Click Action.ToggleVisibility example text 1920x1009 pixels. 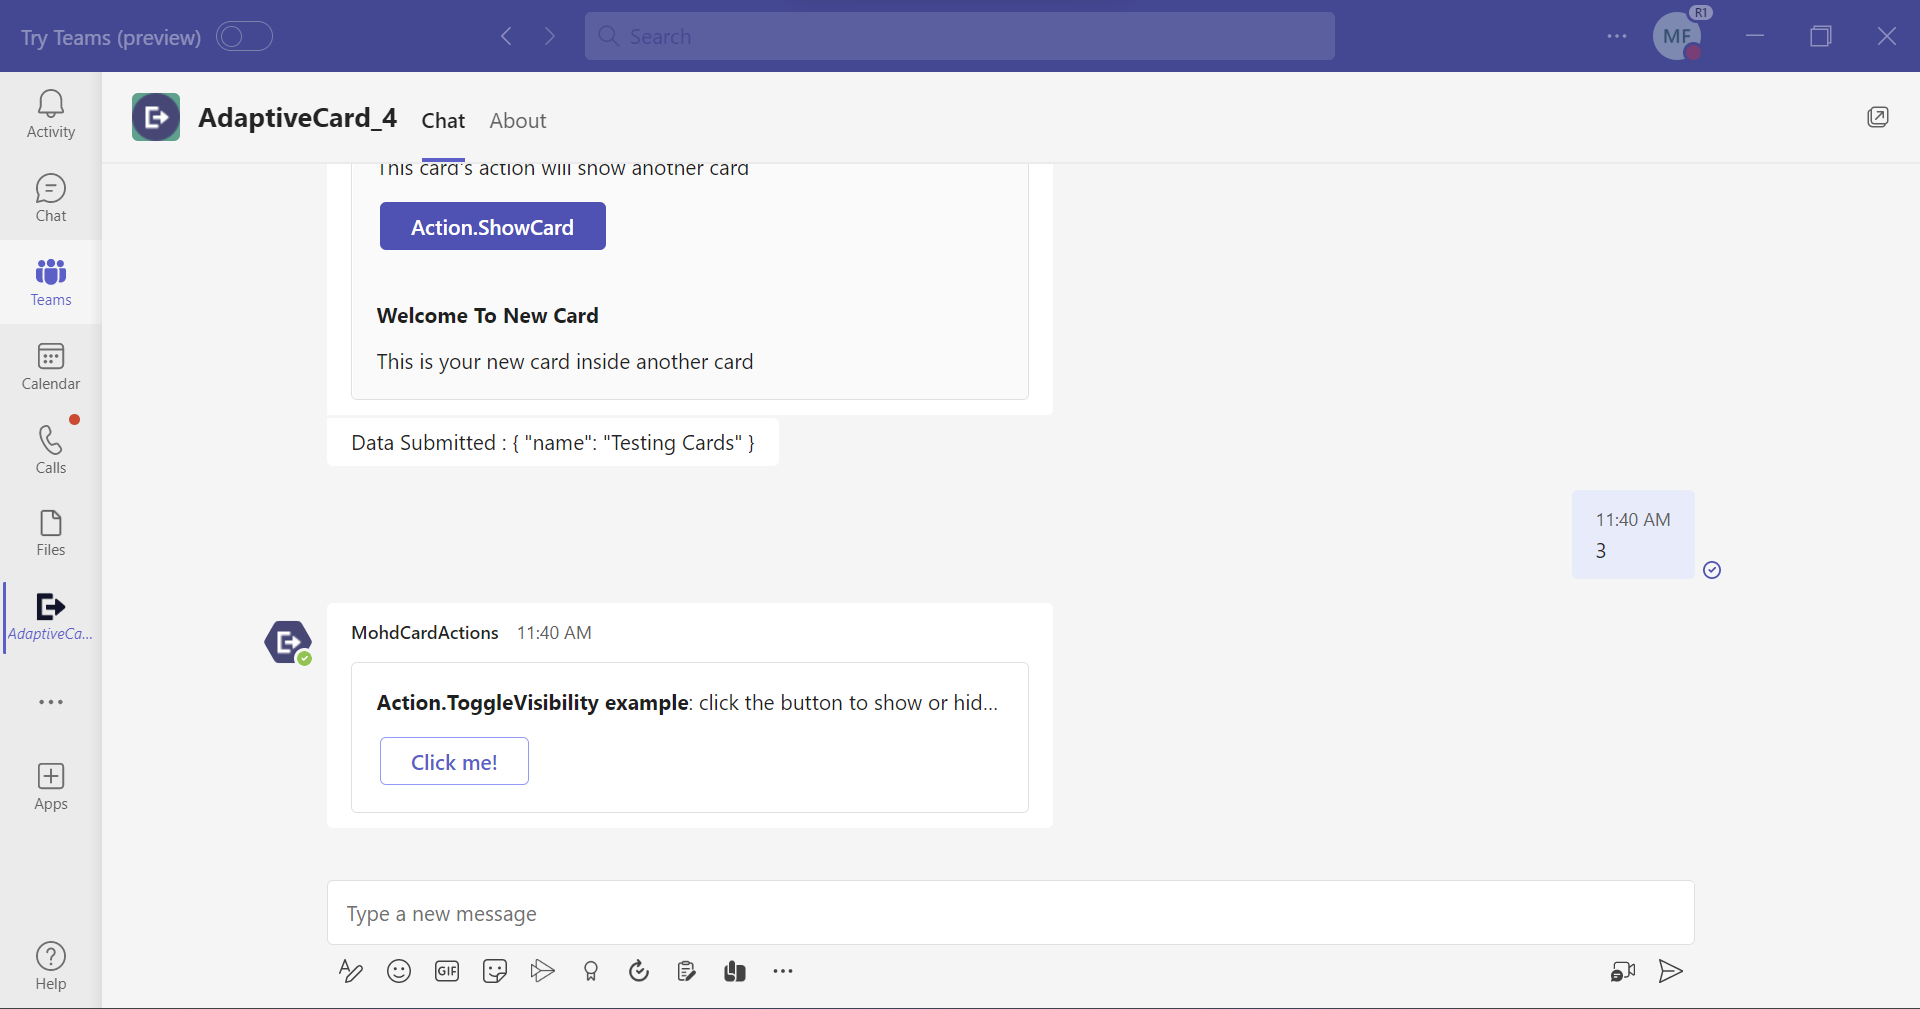point(533,703)
